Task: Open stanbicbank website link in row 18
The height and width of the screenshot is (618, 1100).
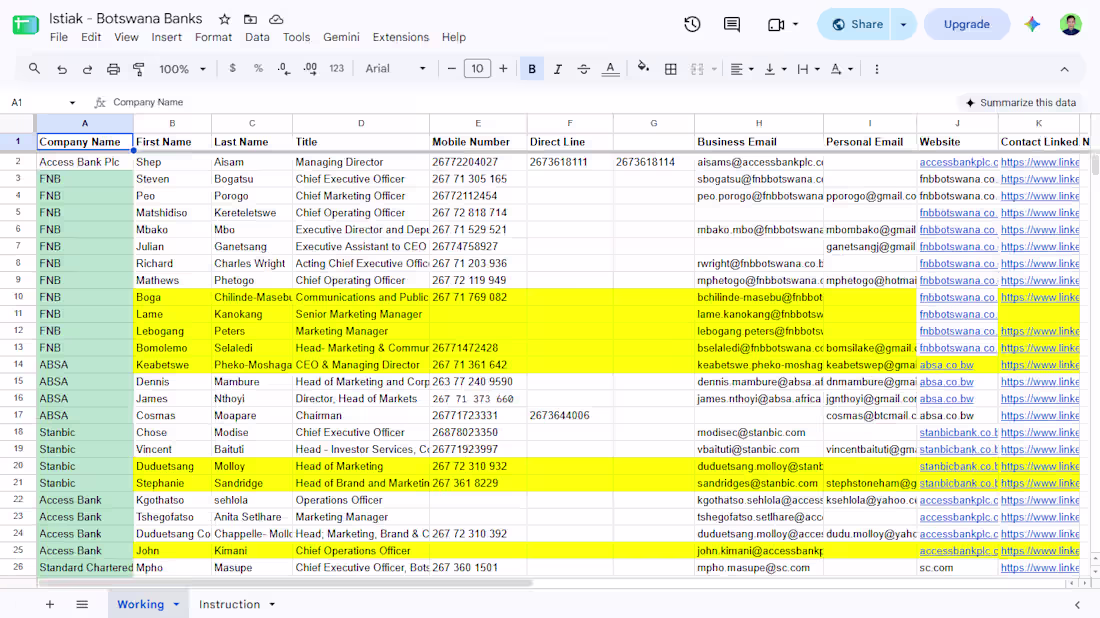Action: click(x=958, y=432)
